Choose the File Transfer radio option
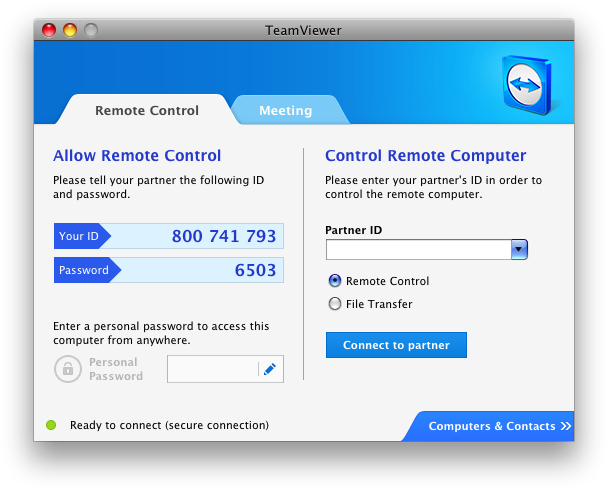This screenshot has width=607, height=489. point(335,304)
